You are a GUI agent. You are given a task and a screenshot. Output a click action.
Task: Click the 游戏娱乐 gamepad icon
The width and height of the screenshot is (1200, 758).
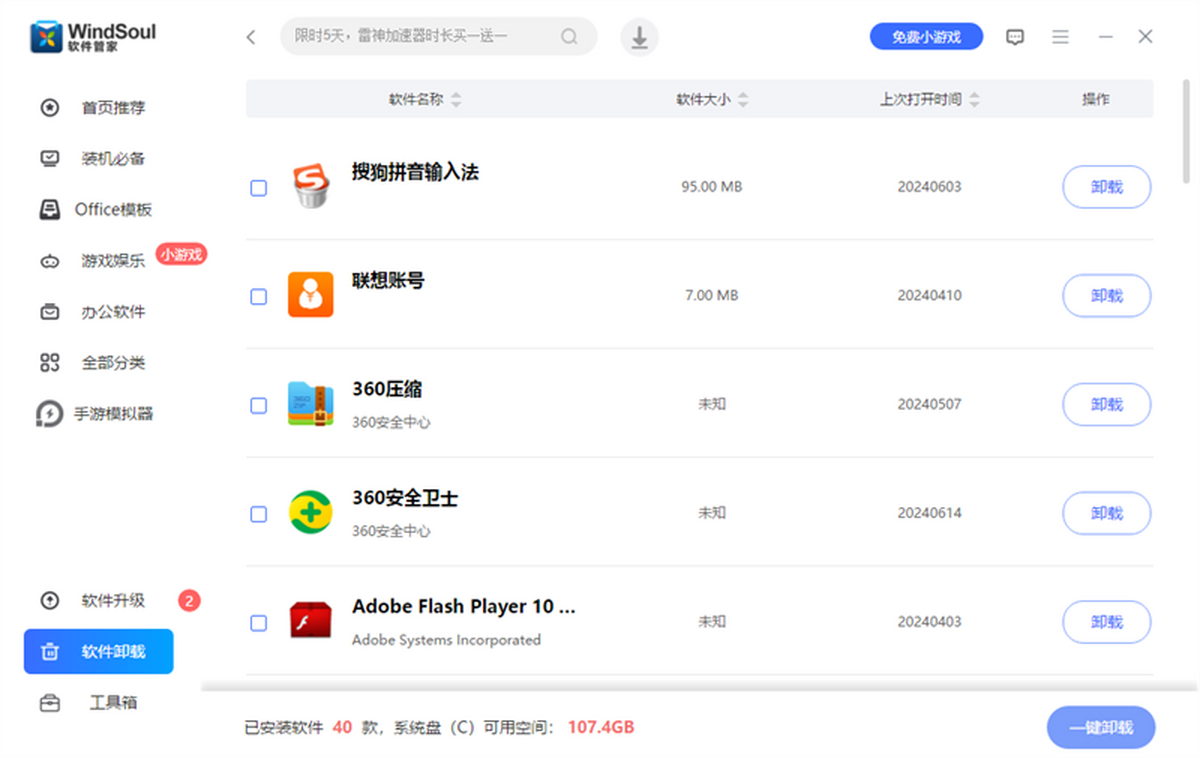[50, 261]
